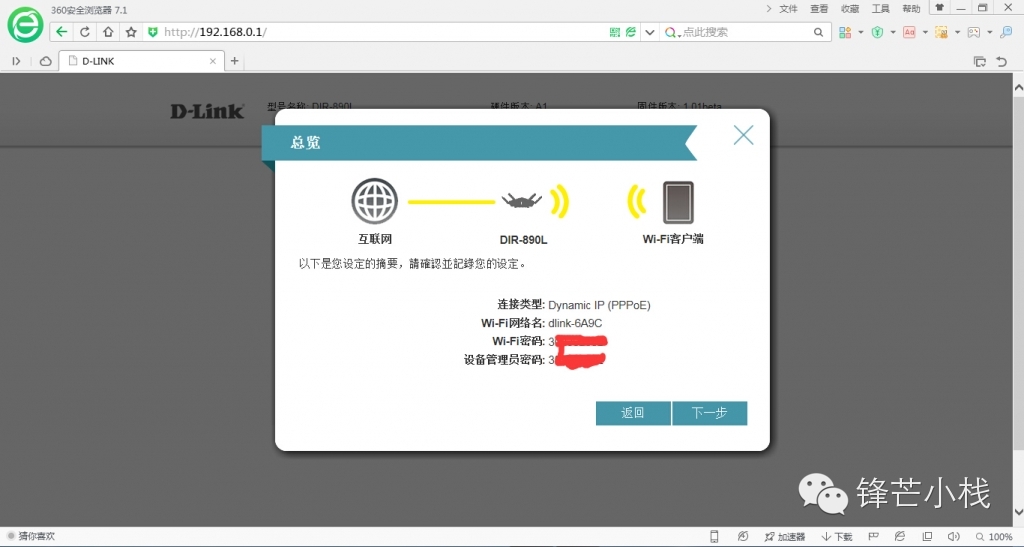Expand dropdown next to game controller icon
Screen dimensions: 1024x547
989,32
